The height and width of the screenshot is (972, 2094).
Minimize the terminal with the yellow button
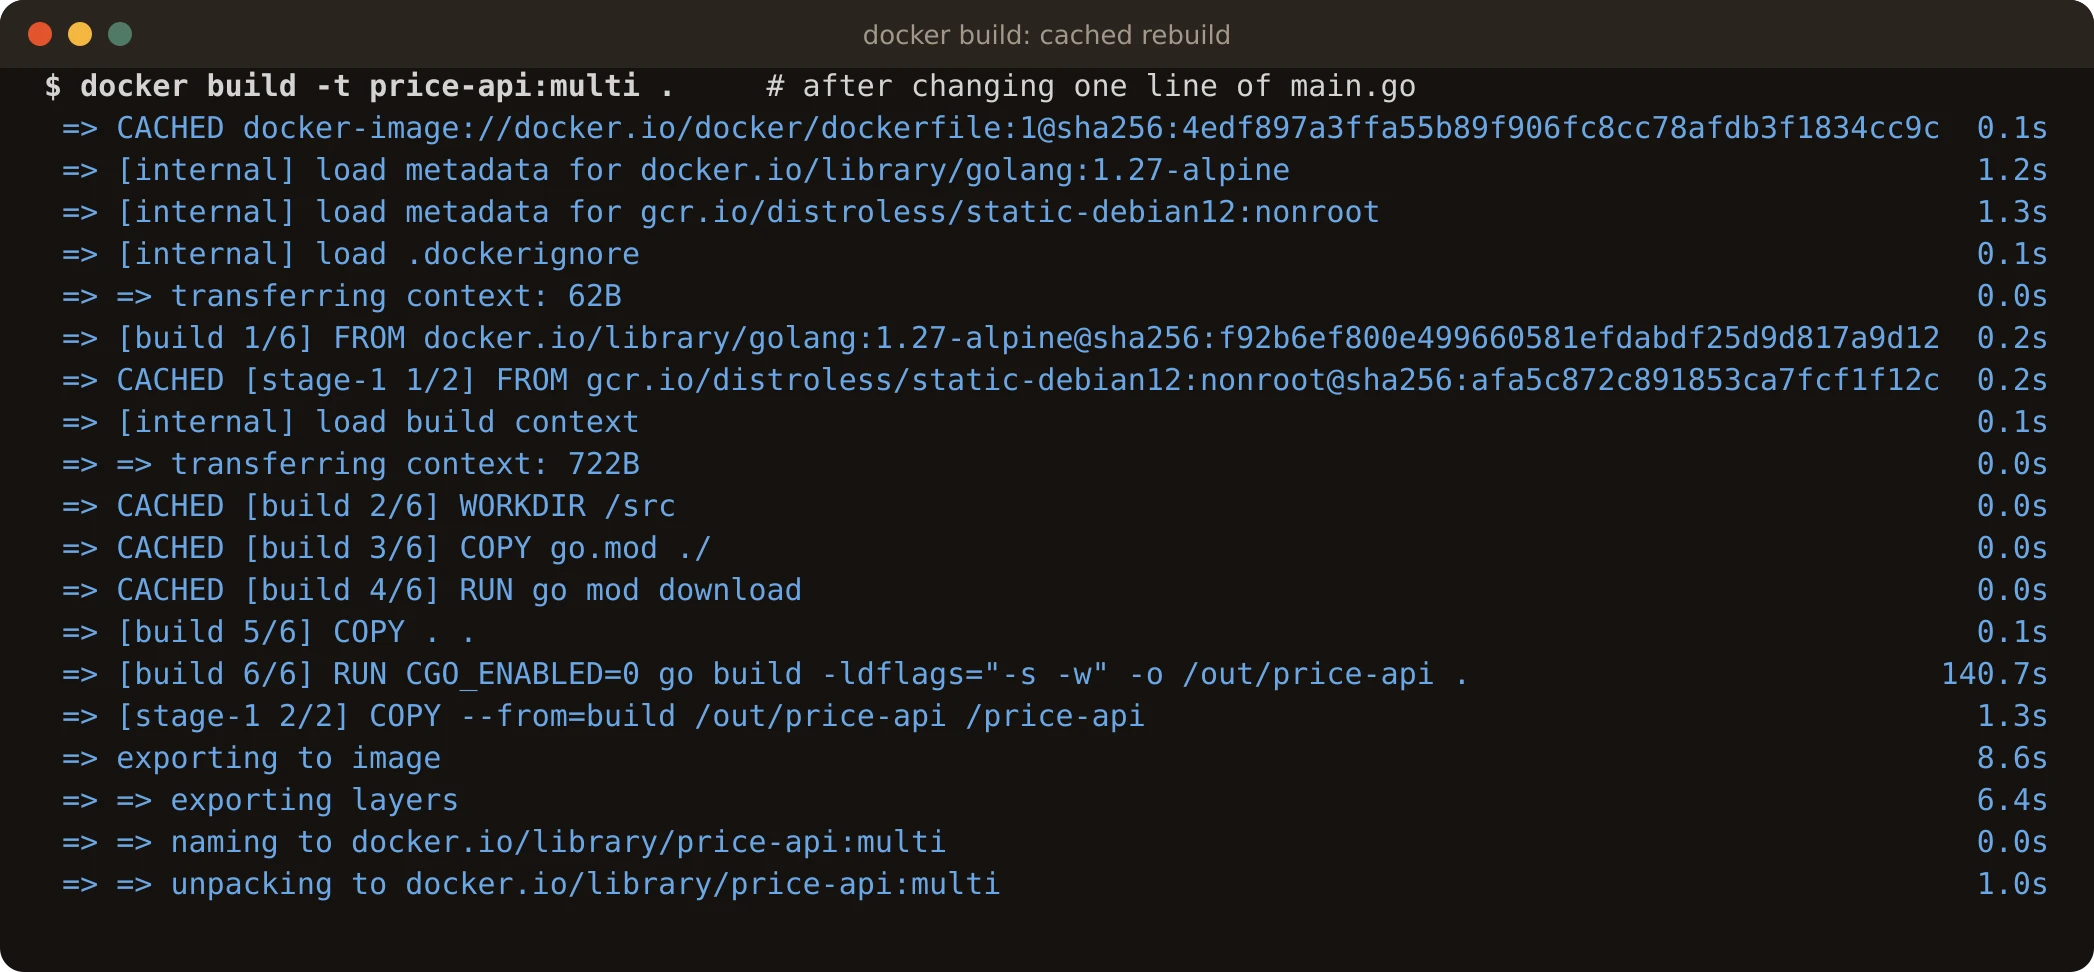tap(80, 34)
